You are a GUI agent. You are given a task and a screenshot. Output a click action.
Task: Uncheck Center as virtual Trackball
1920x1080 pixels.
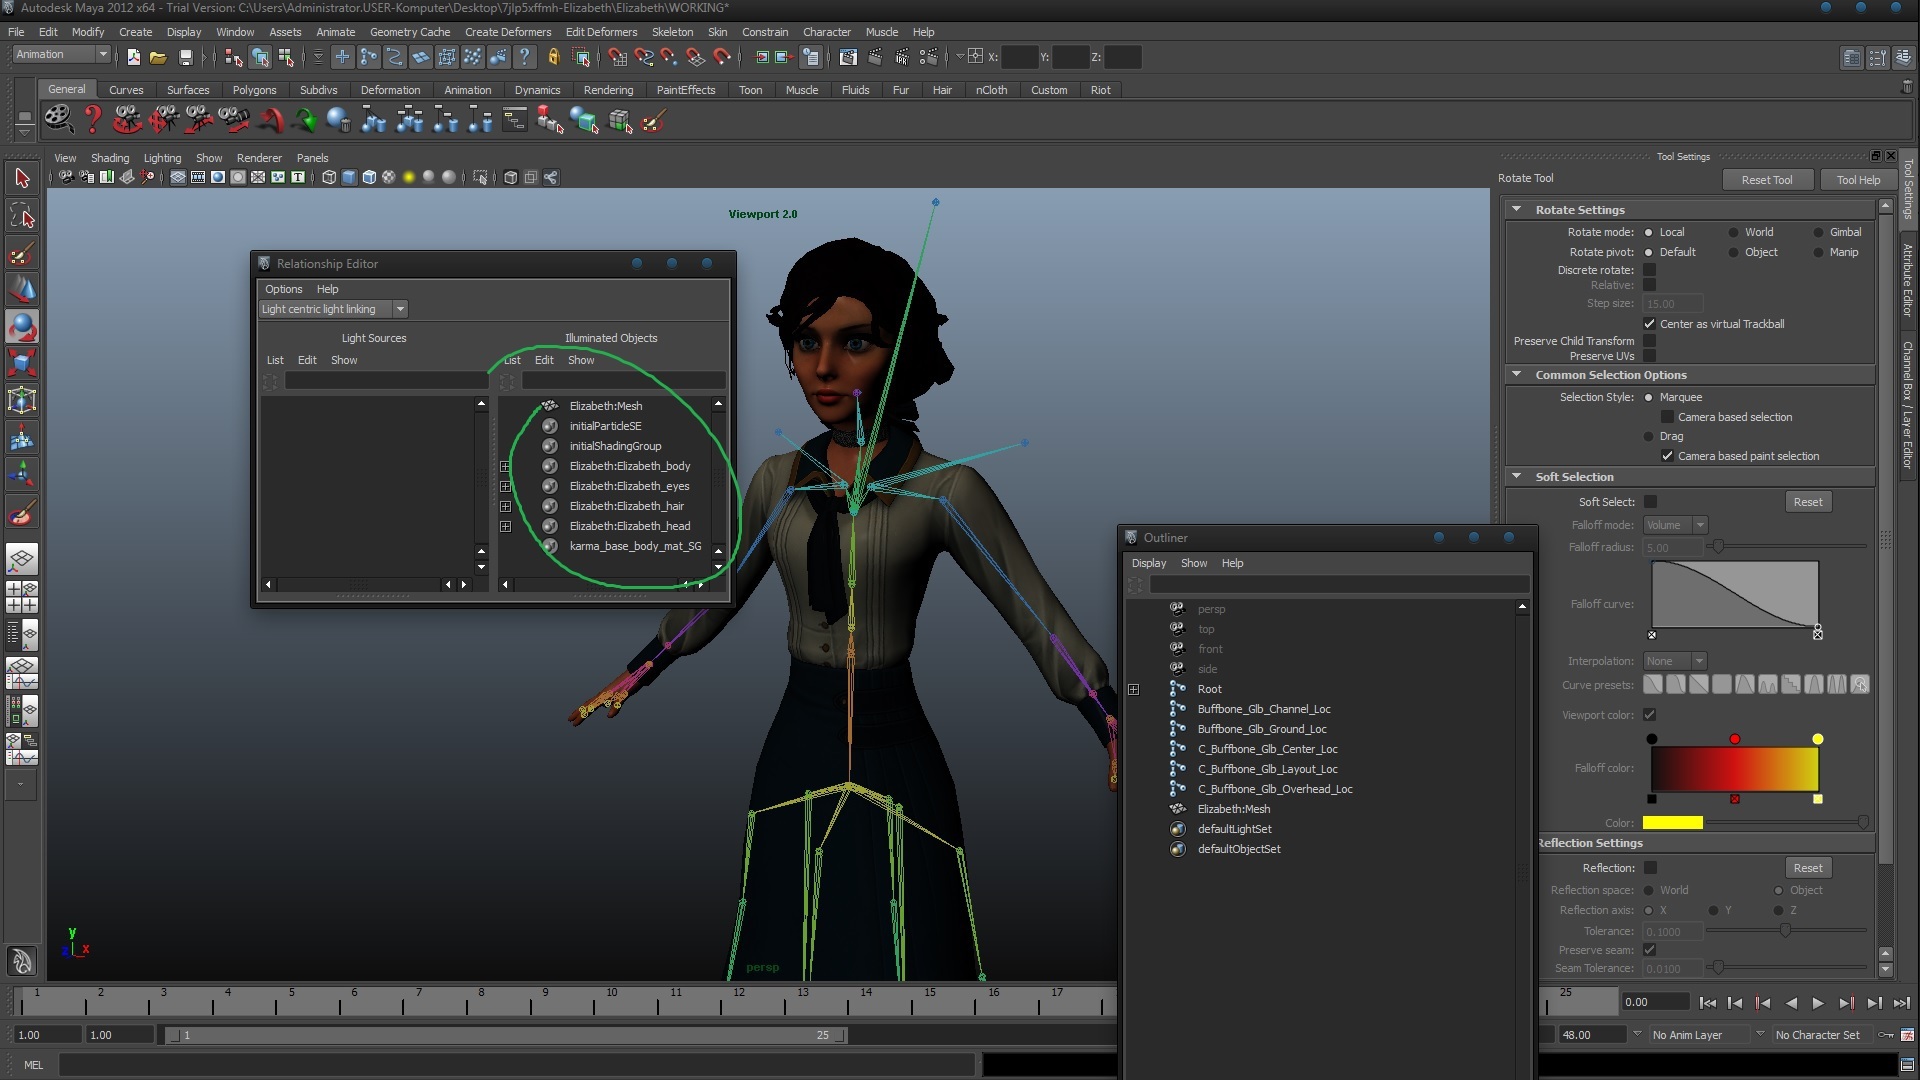pos(1650,324)
